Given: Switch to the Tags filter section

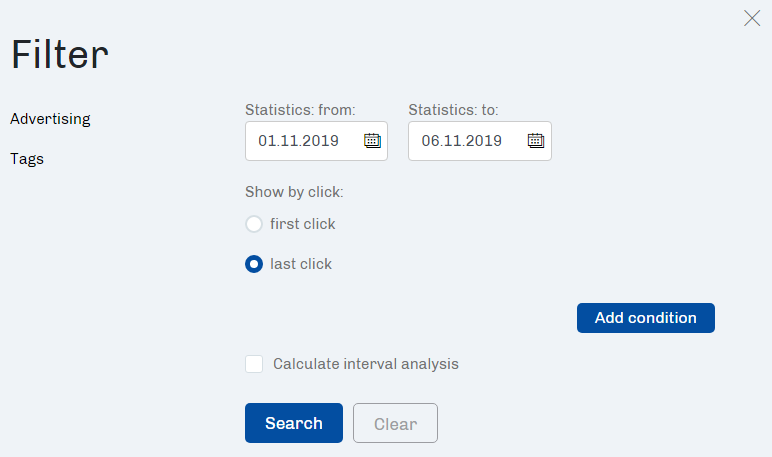Looking at the screenshot, I should (x=27, y=159).
